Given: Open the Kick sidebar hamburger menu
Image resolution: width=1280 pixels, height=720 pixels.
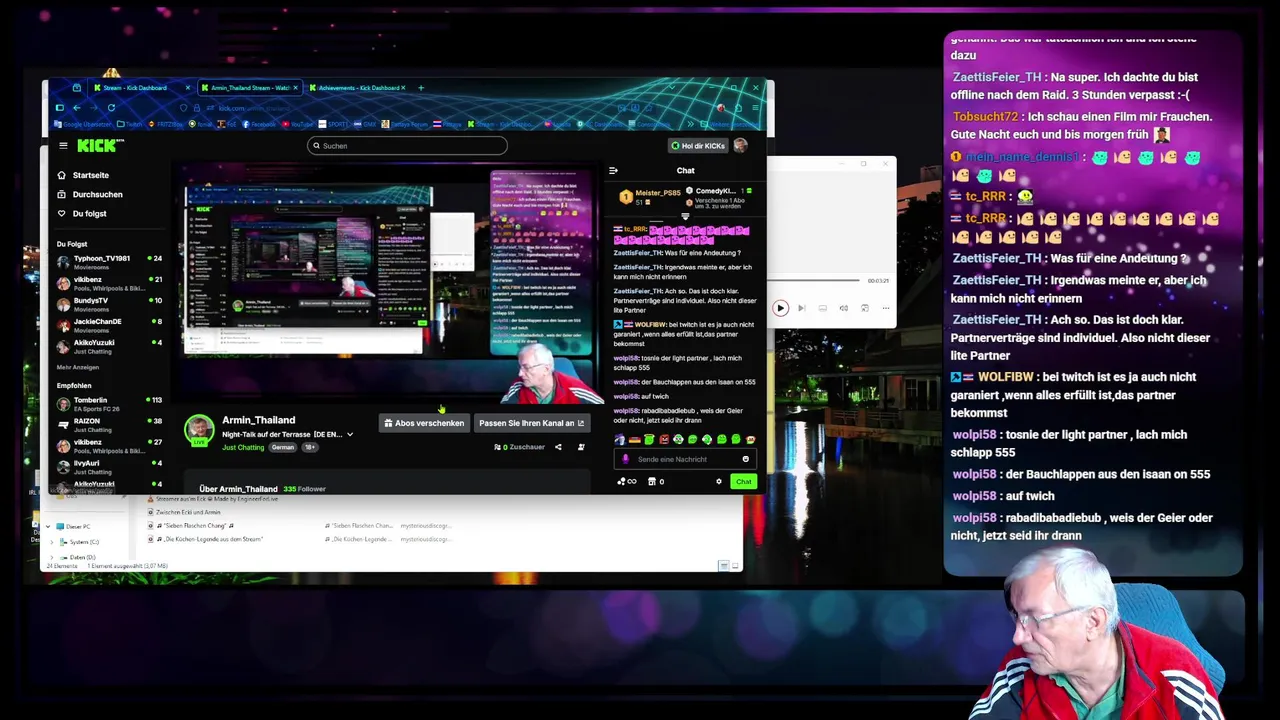Looking at the screenshot, I should [x=63, y=146].
